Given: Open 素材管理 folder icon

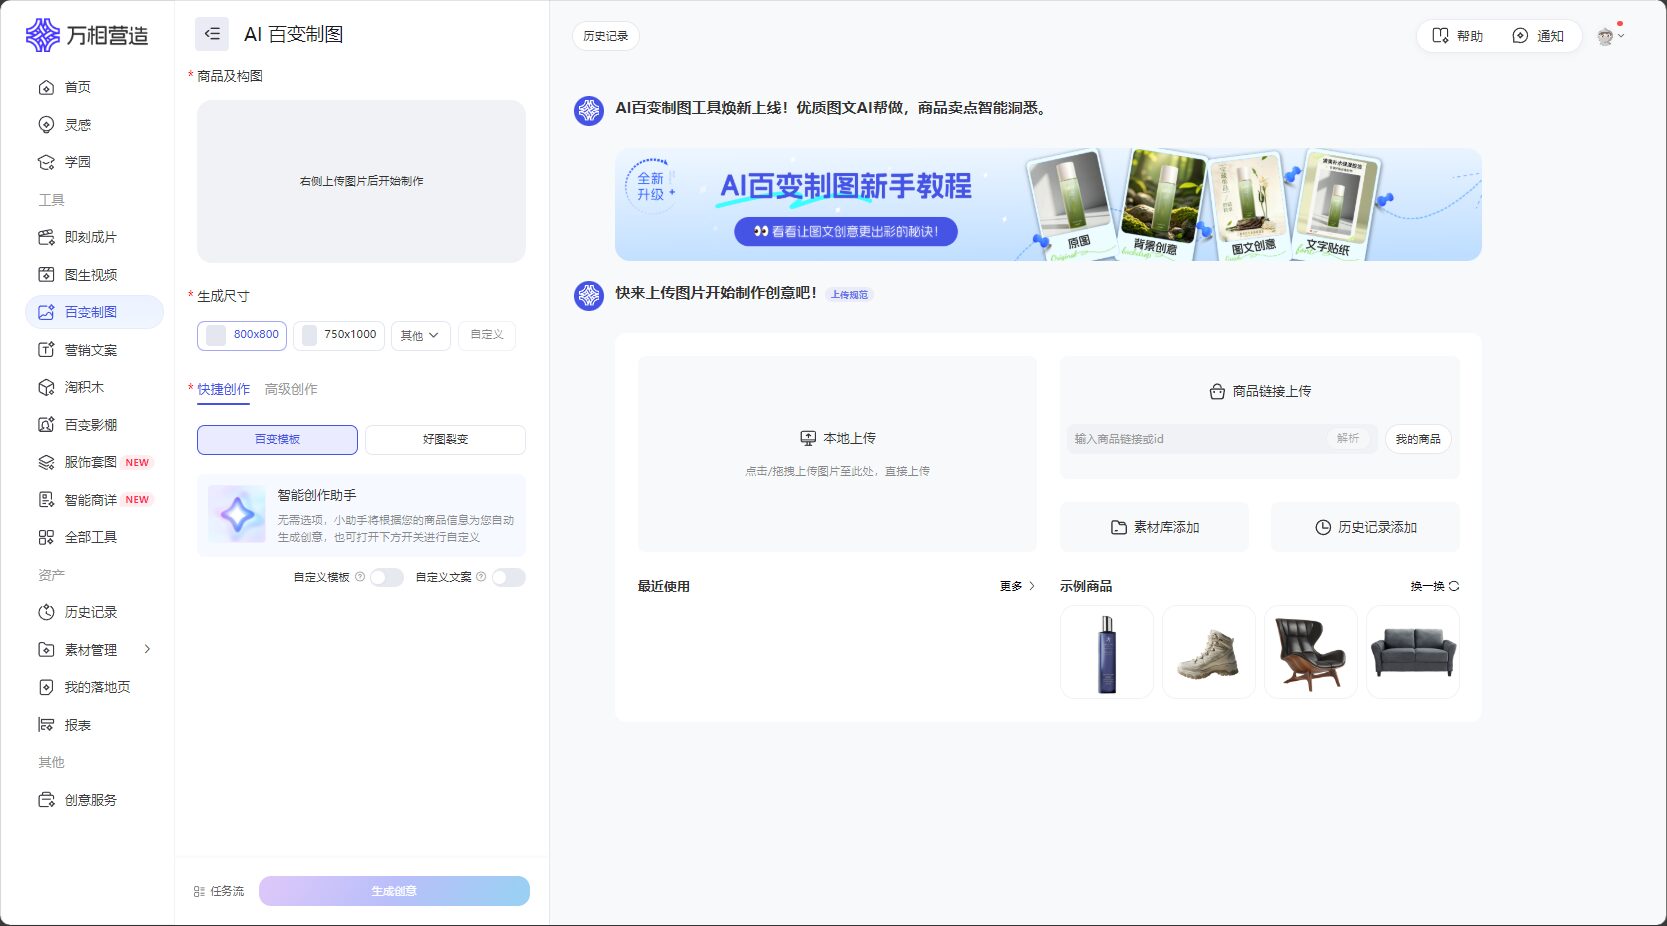Looking at the screenshot, I should pyautogui.click(x=46, y=650).
